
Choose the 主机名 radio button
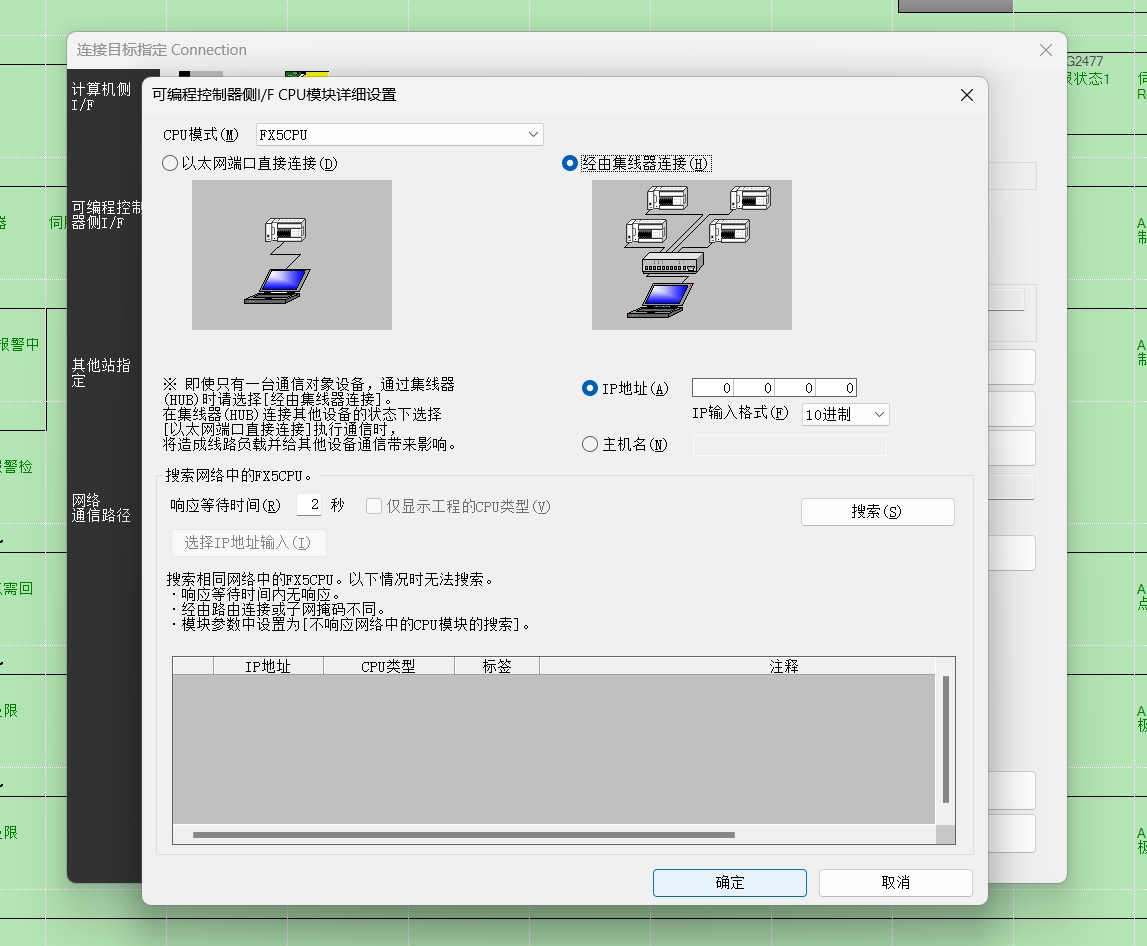[x=590, y=444]
